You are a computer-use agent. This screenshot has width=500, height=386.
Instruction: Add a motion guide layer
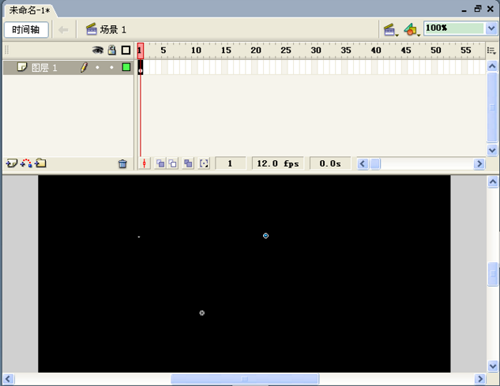(26, 163)
